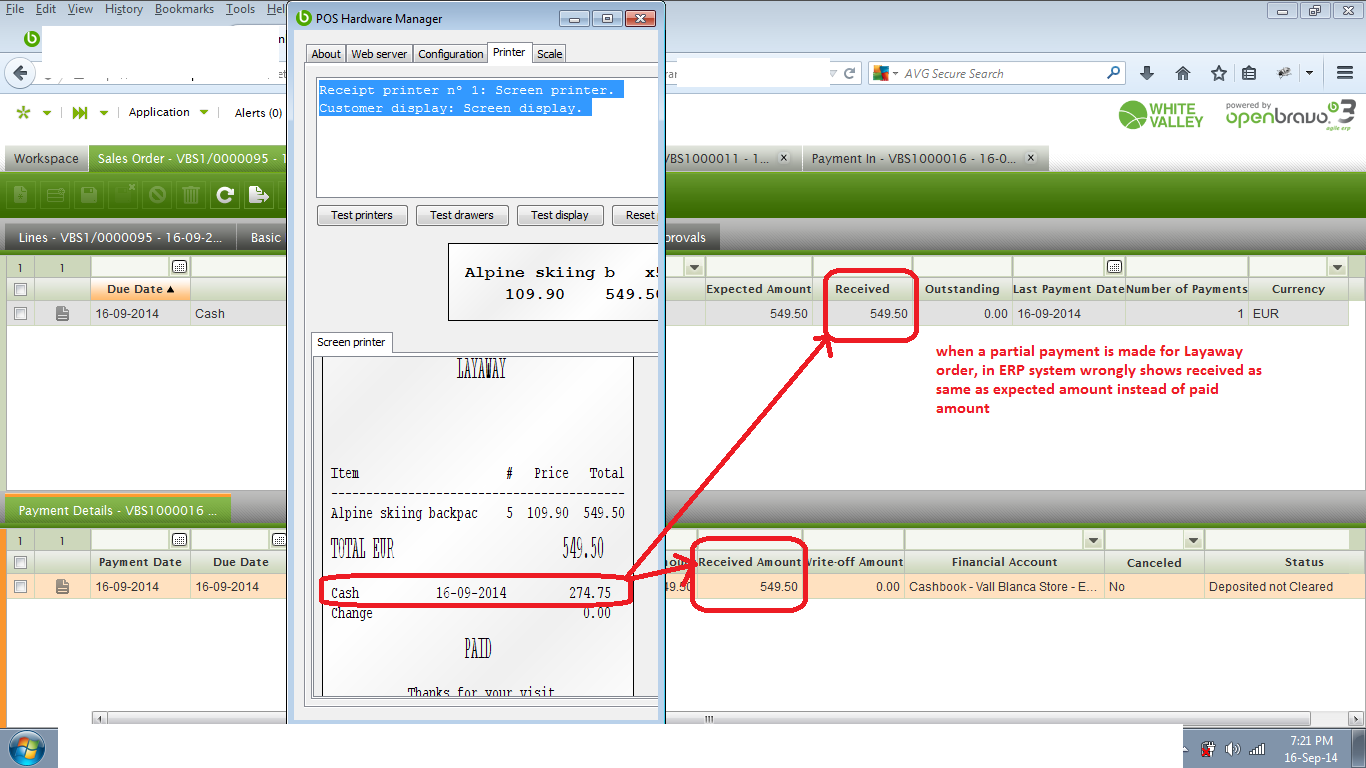Click the Reset button in POS Hardware Manager
1366x768 pixels.
tap(637, 215)
